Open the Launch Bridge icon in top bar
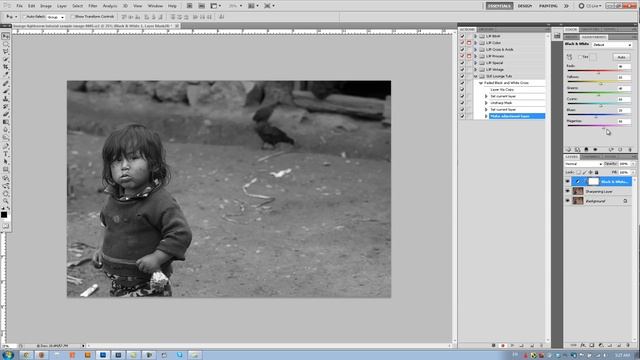 point(189,6)
